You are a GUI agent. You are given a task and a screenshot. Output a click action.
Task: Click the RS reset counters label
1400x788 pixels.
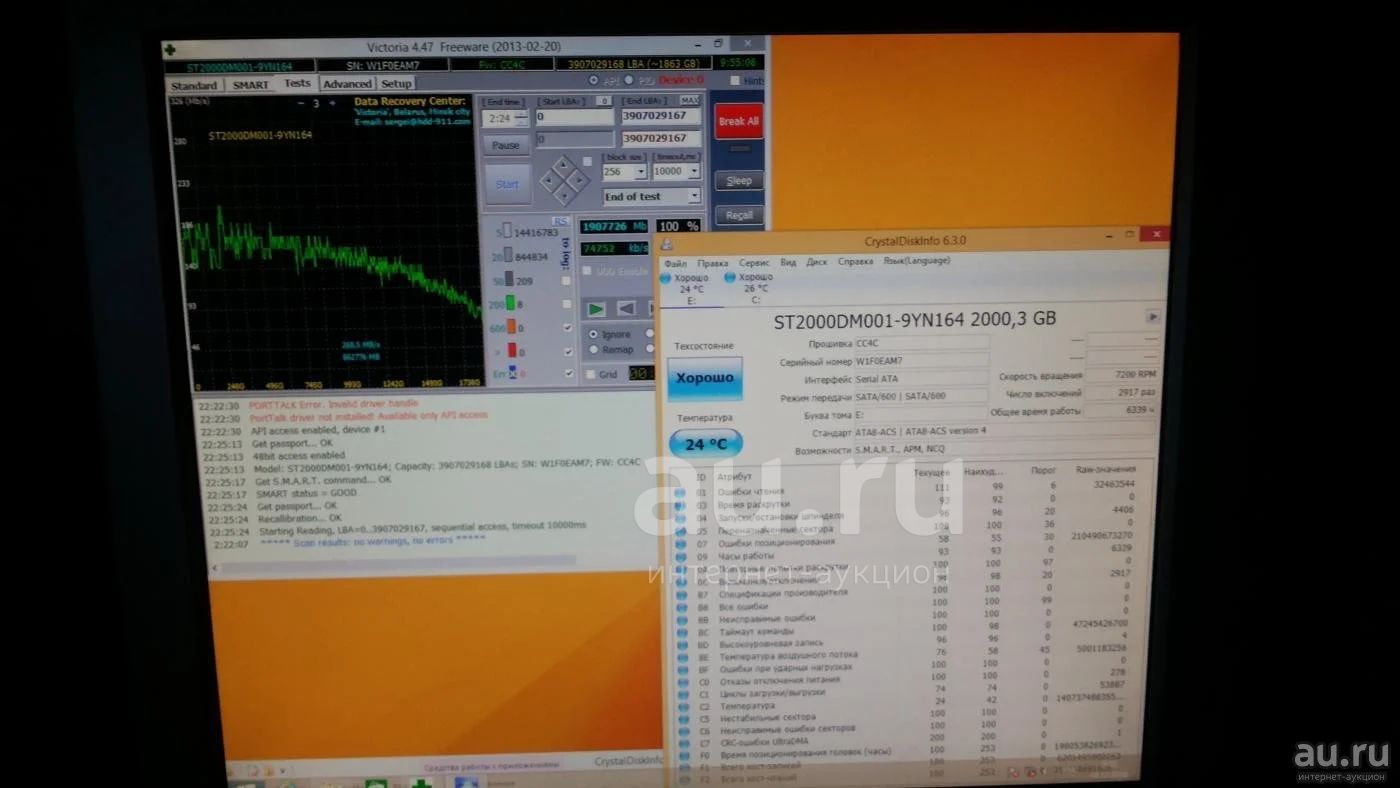[x=561, y=221]
